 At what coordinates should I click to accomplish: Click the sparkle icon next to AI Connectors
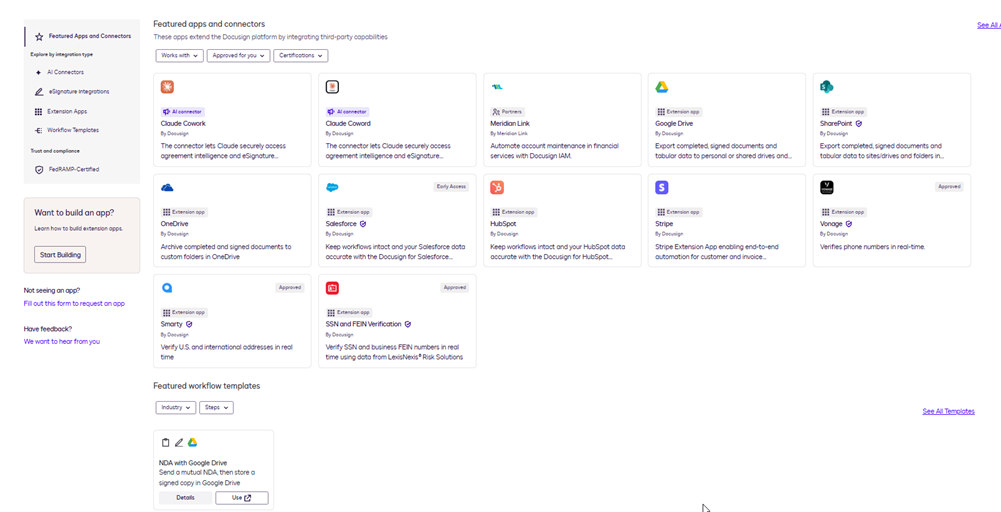tap(39, 73)
